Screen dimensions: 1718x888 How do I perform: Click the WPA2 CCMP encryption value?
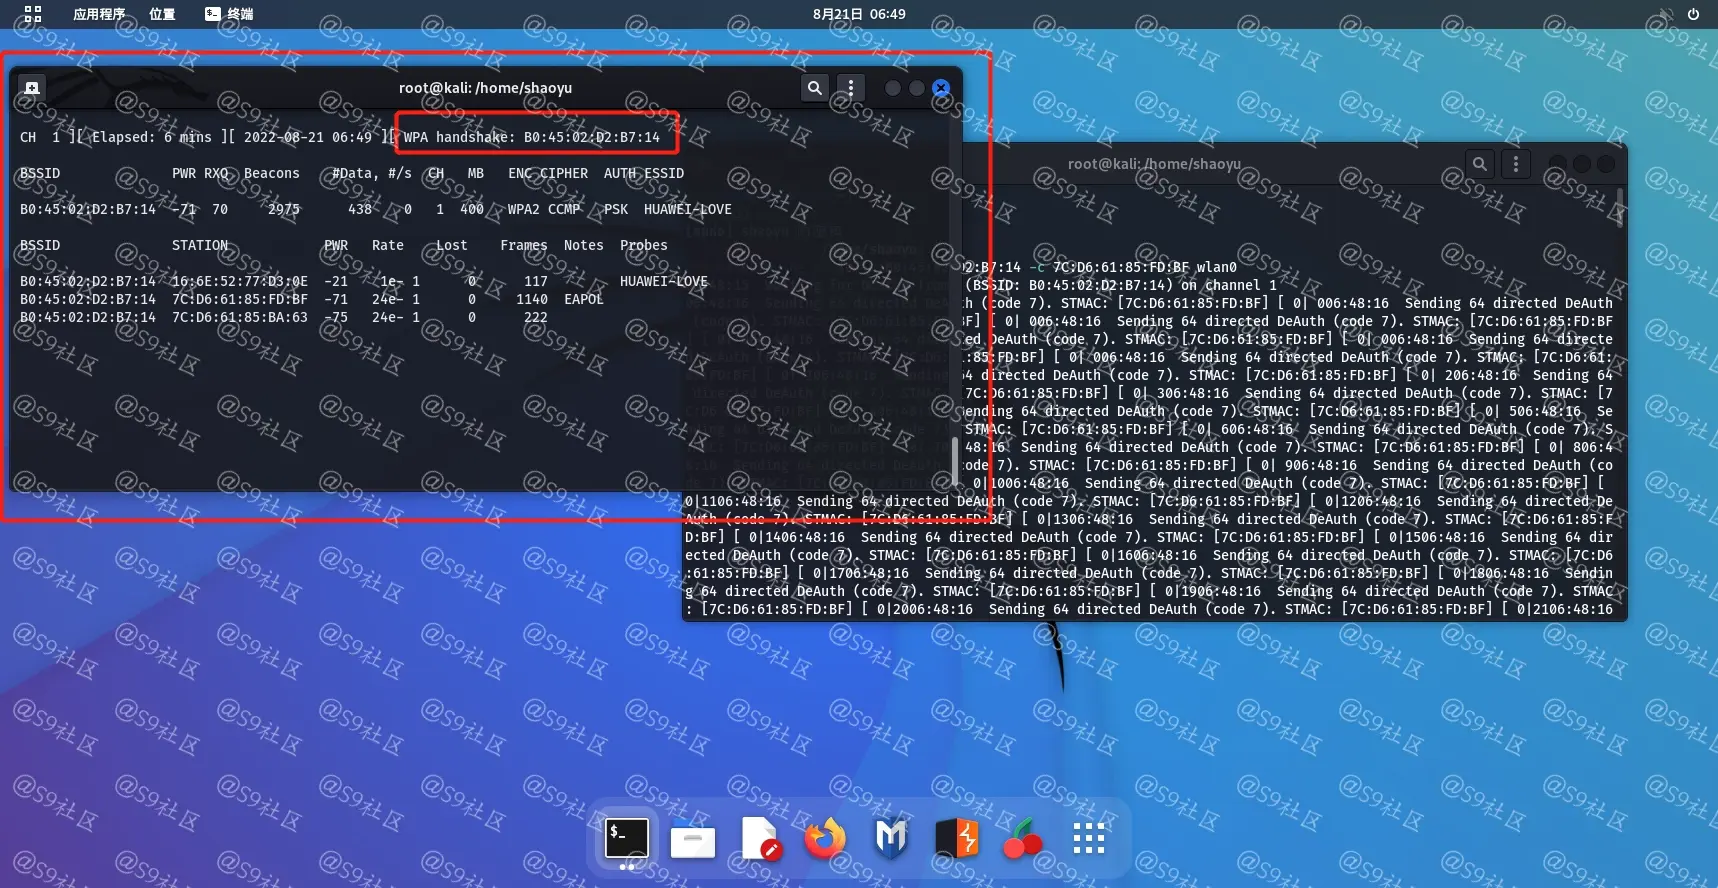pyautogui.click(x=544, y=209)
